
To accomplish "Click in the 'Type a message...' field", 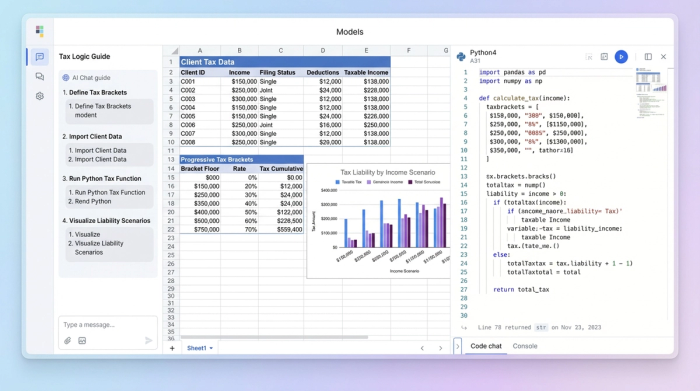I will 108,325.
